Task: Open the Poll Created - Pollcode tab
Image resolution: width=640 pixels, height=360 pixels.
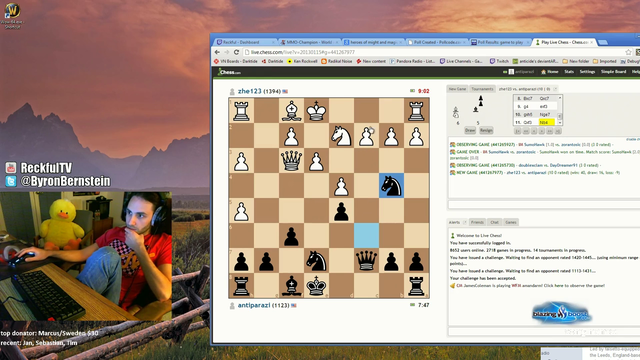Action: pos(436,42)
